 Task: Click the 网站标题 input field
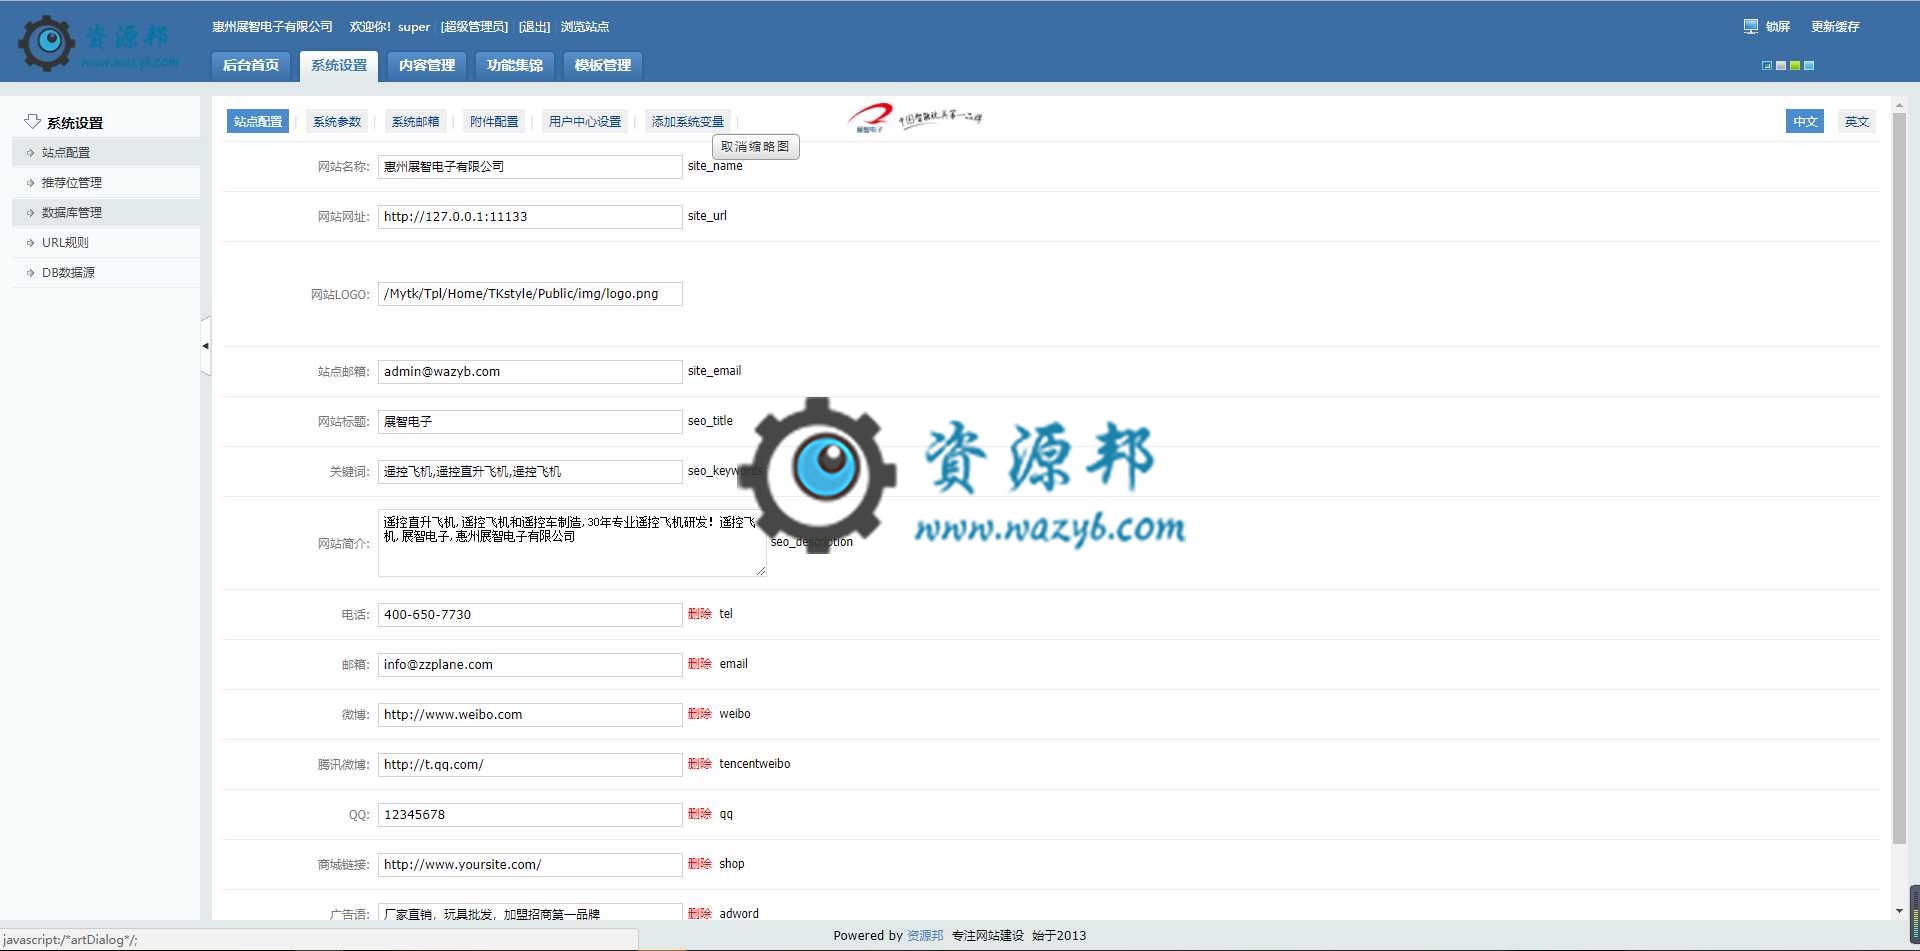click(530, 422)
